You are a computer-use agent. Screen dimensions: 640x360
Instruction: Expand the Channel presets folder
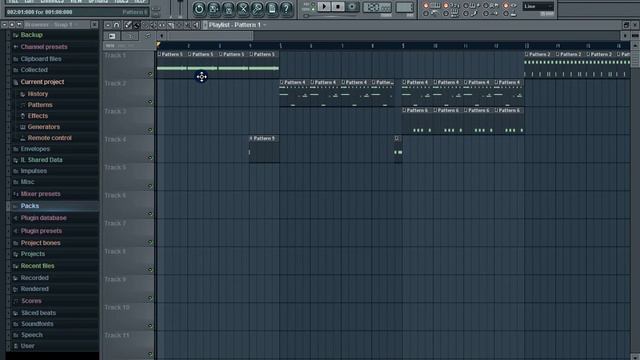coord(44,47)
